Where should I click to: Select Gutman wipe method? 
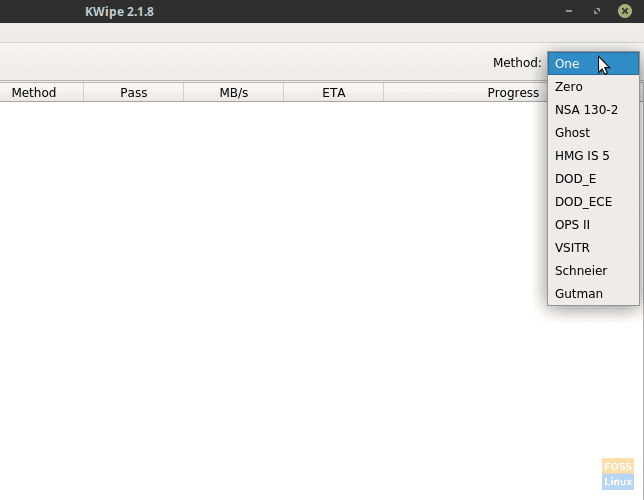593,294
